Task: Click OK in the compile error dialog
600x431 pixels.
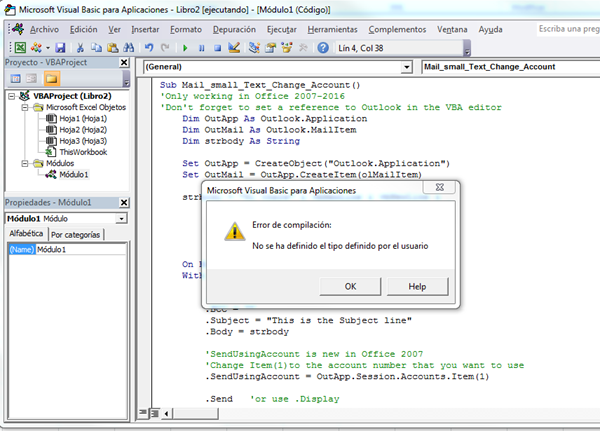Action: point(350,286)
